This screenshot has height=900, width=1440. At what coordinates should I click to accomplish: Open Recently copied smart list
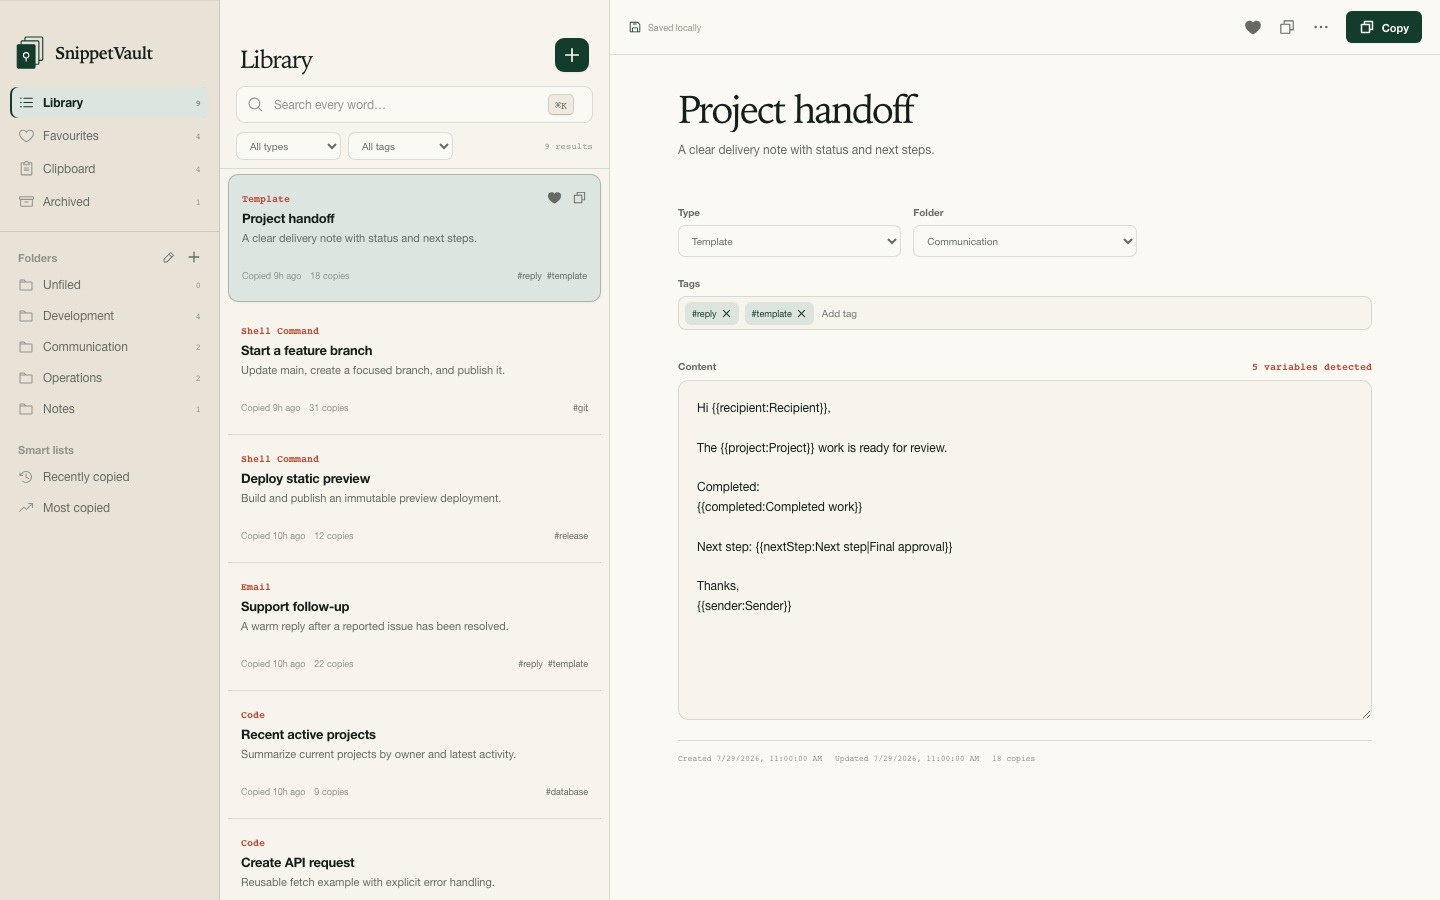110,477
